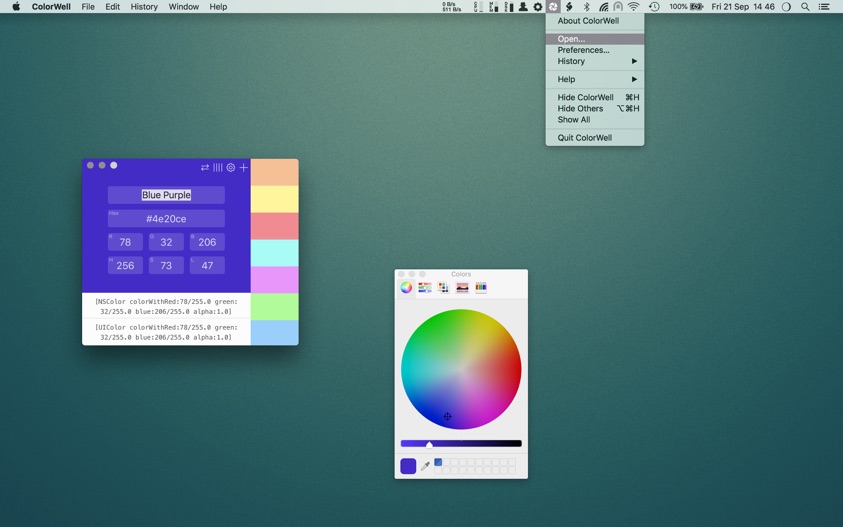Click the Blue Purple name field
This screenshot has width=843, height=527.
pos(166,195)
